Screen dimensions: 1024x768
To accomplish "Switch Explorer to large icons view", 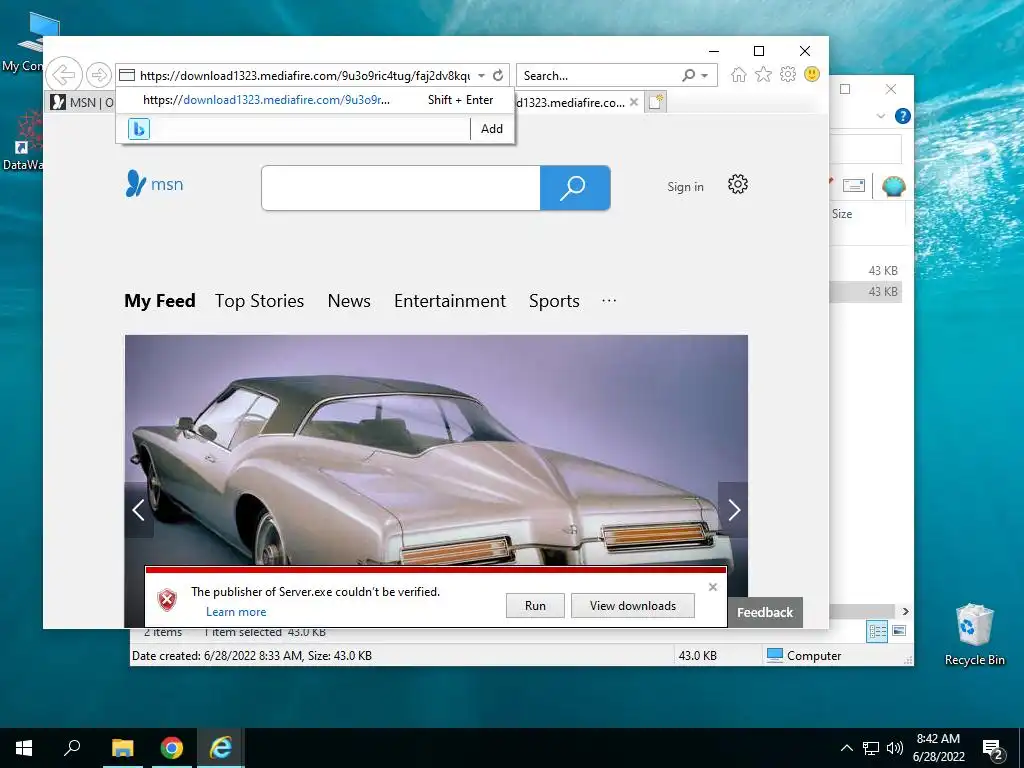I will pos(899,631).
